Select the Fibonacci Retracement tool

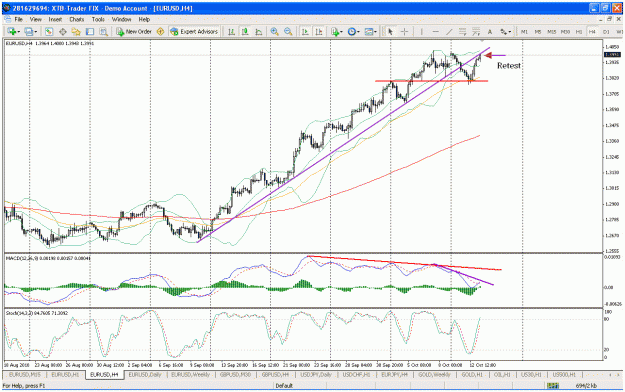pyautogui.click(x=476, y=32)
